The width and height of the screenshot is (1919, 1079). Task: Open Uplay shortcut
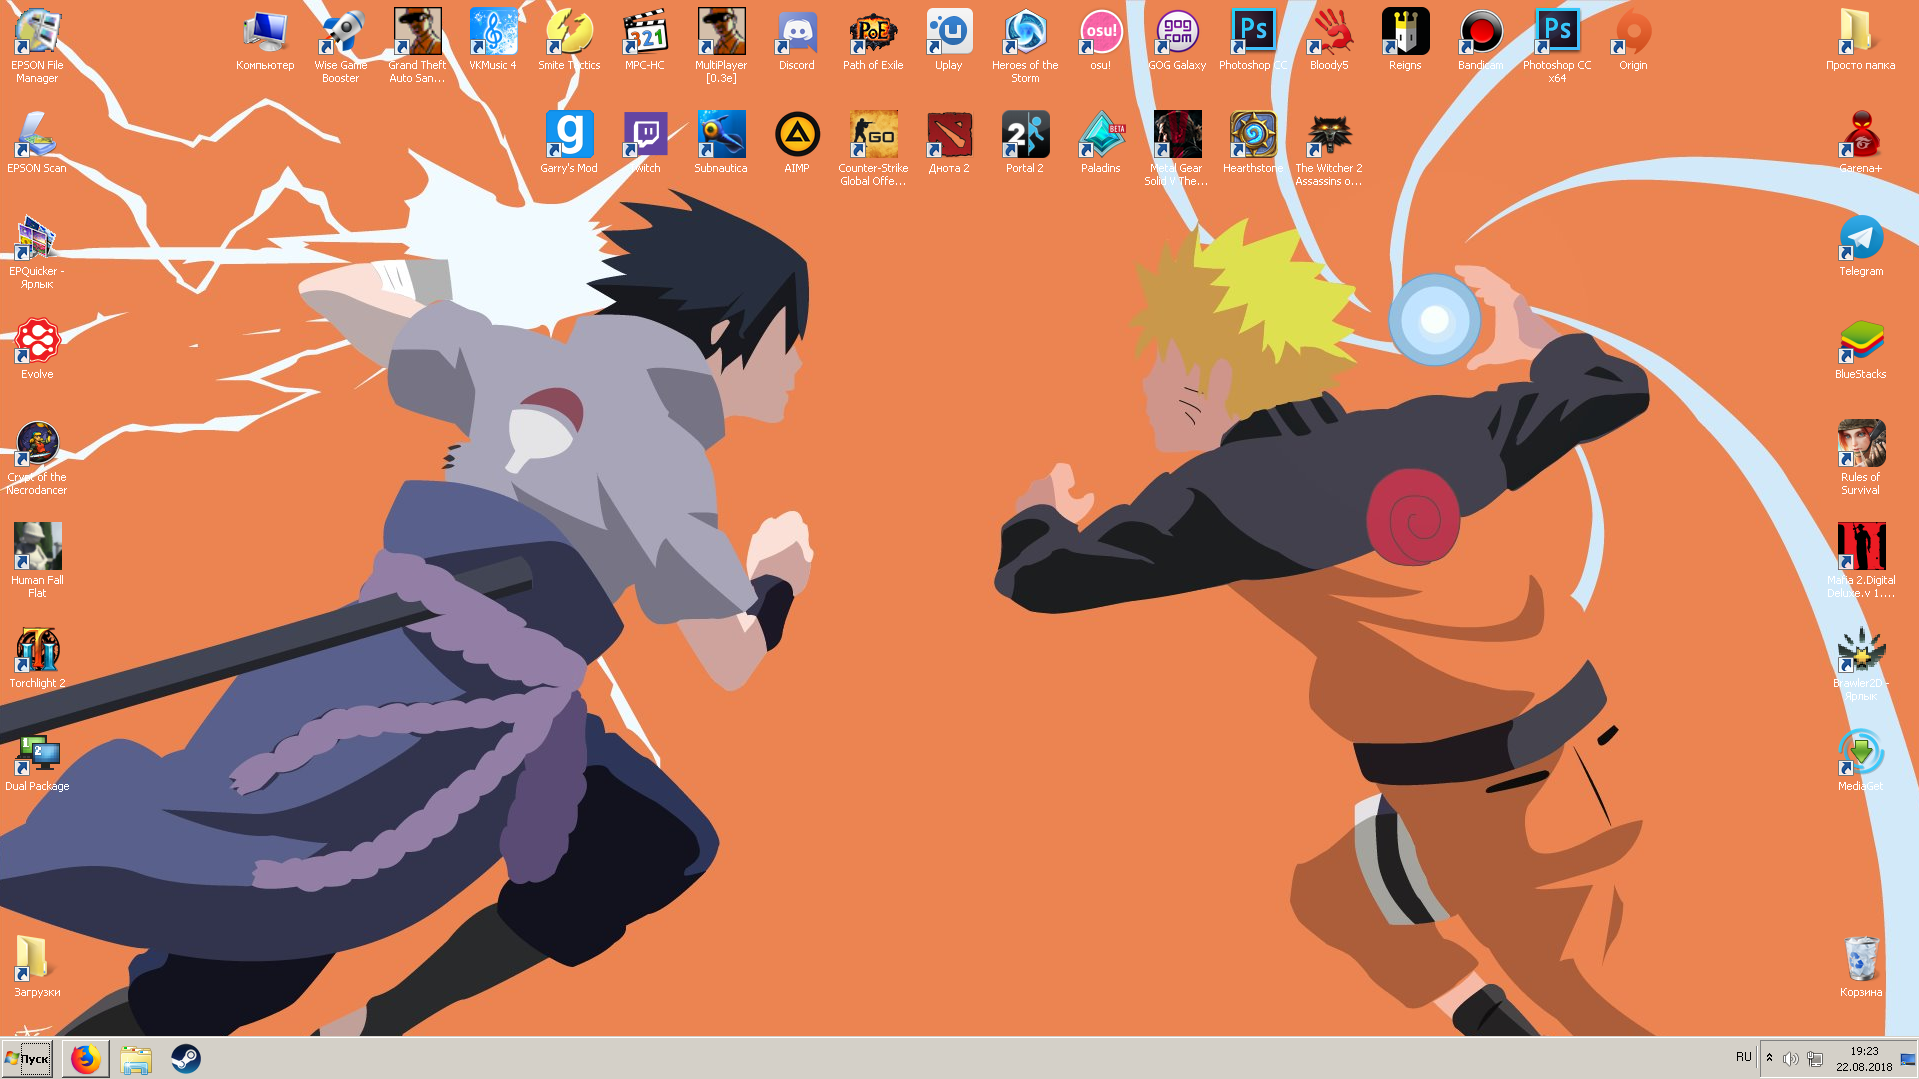pos(949,40)
